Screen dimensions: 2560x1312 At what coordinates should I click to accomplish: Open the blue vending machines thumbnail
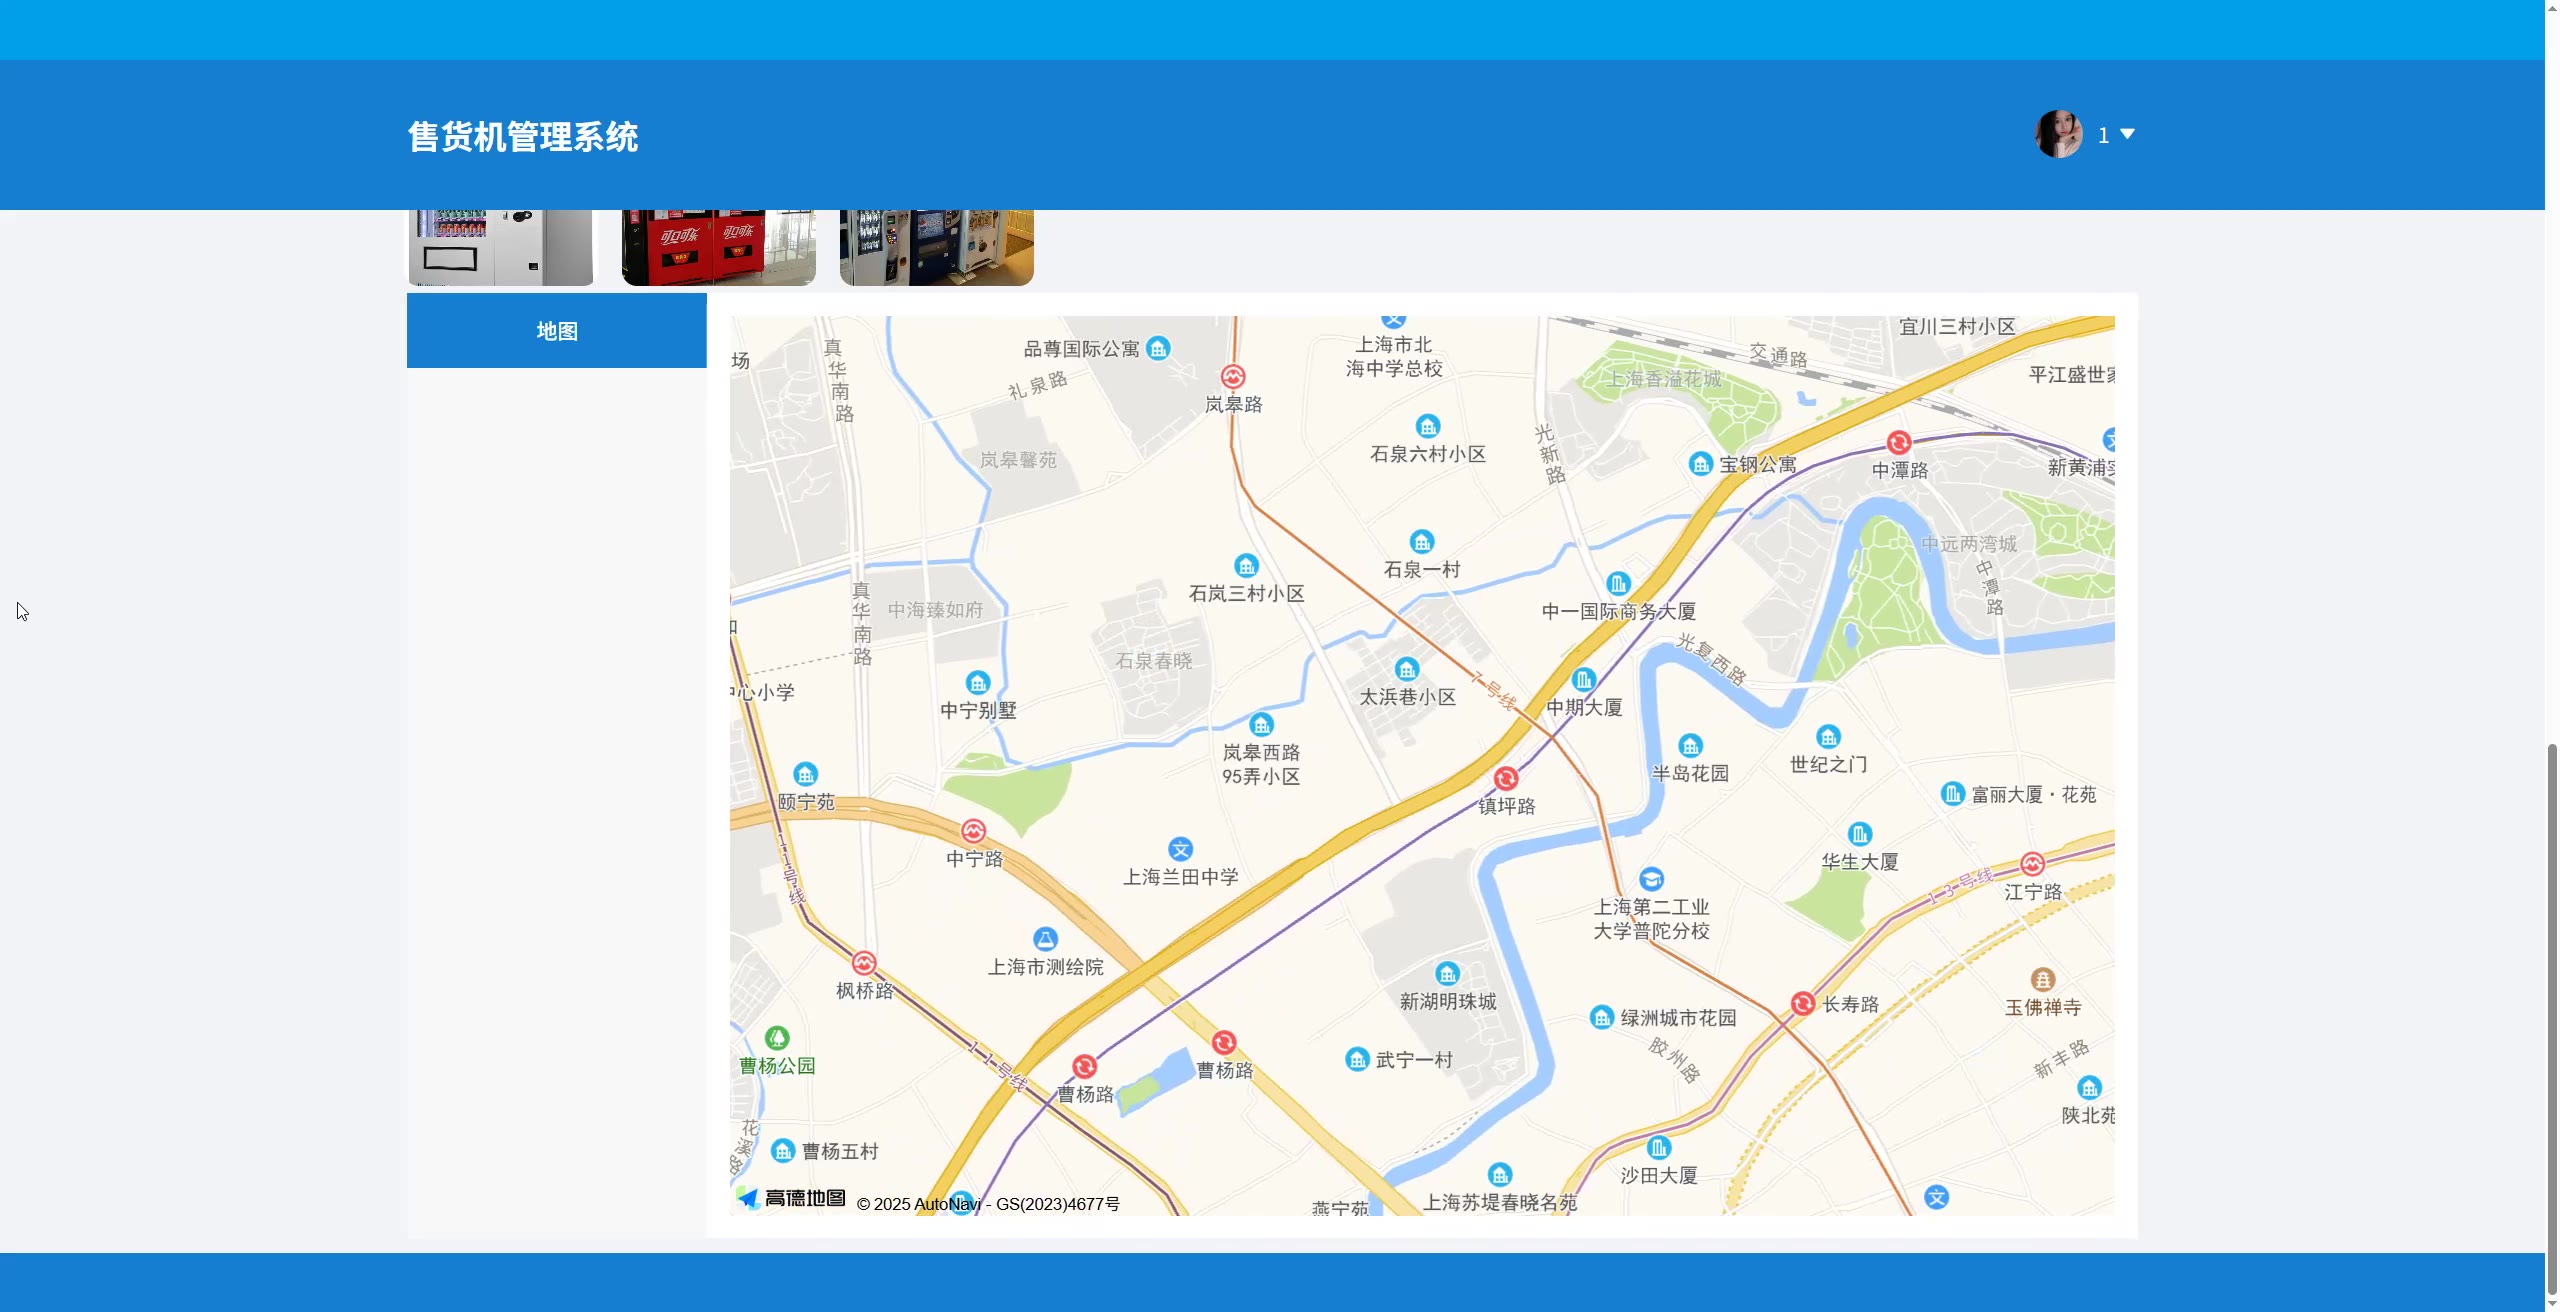936,247
